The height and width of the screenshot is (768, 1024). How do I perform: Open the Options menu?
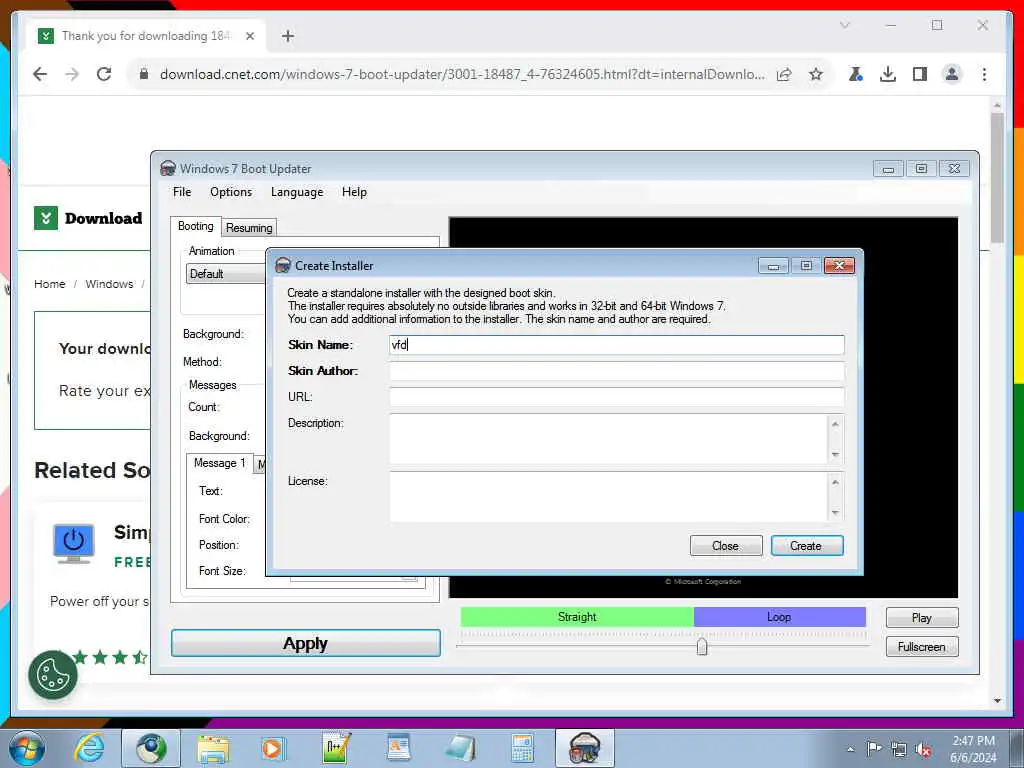pos(231,191)
